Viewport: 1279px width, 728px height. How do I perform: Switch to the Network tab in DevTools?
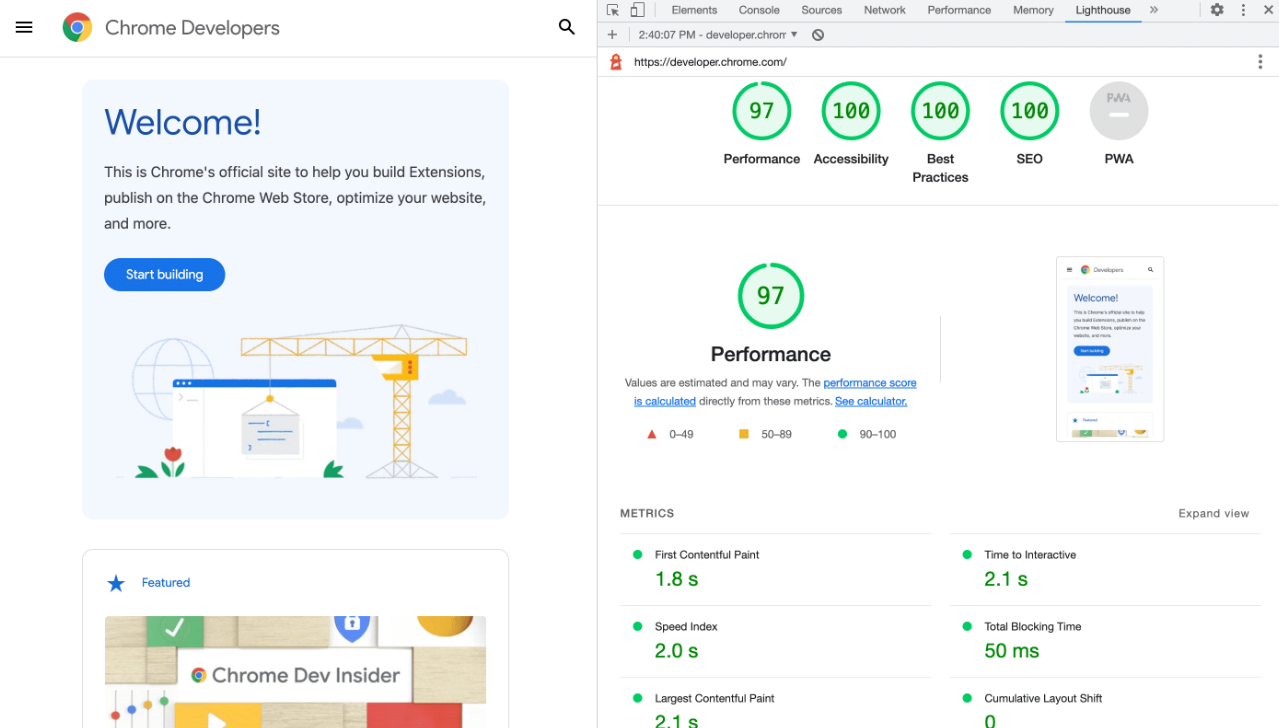pos(884,9)
